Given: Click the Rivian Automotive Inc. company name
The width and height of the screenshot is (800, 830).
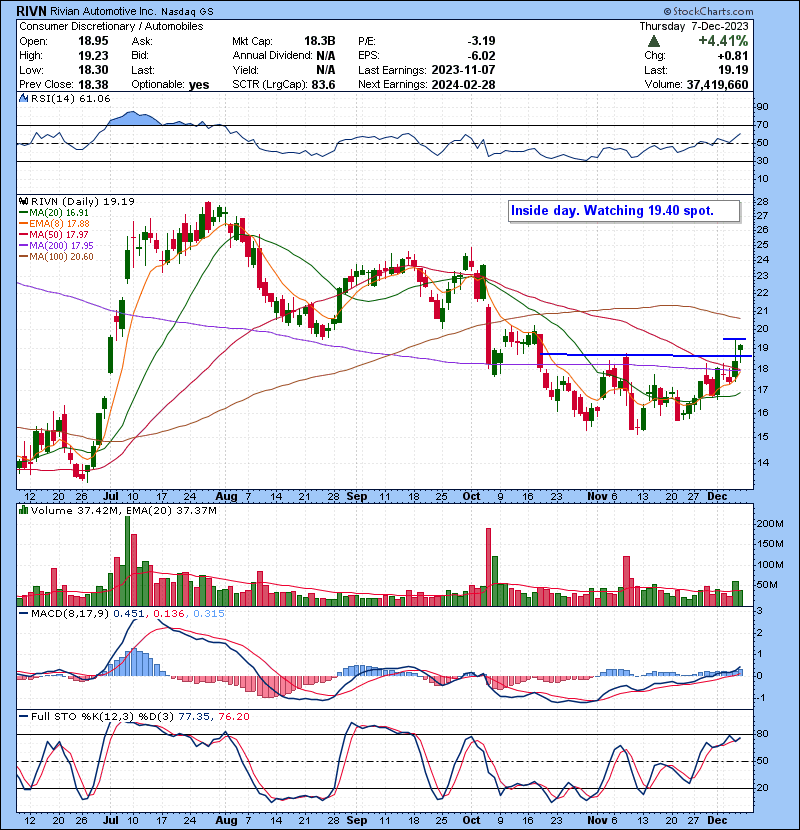Looking at the screenshot, I should click(103, 11).
